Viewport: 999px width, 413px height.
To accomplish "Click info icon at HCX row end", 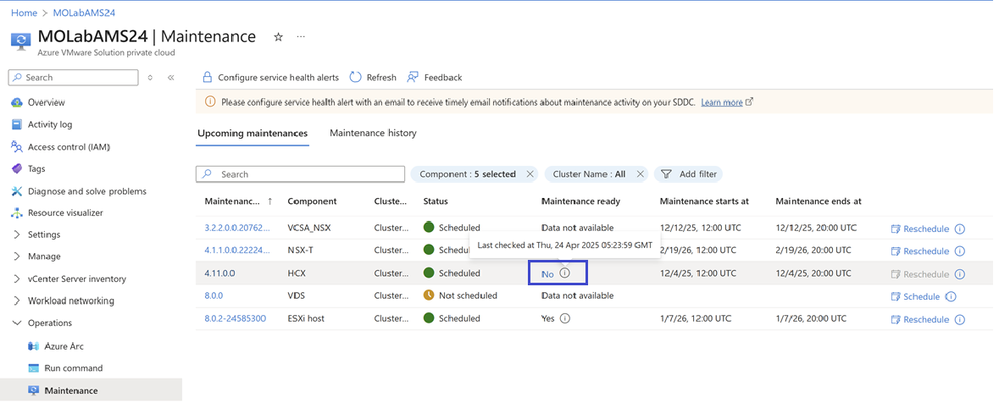I will click(959, 274).
